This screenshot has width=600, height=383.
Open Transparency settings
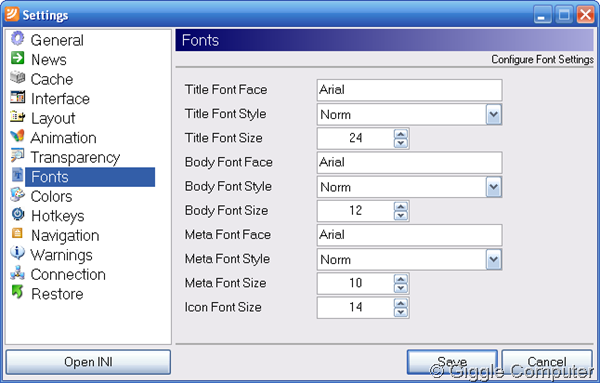click(x=75, y=157)
